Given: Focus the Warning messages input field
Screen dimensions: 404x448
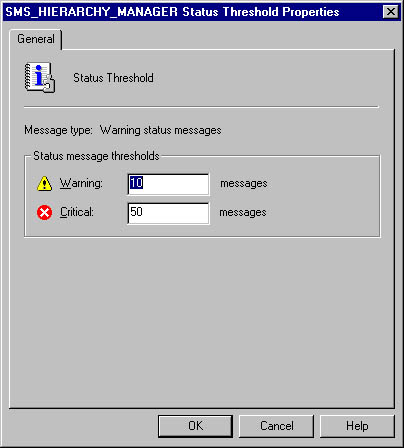Looking at the screenshot, I should [168, 184].
